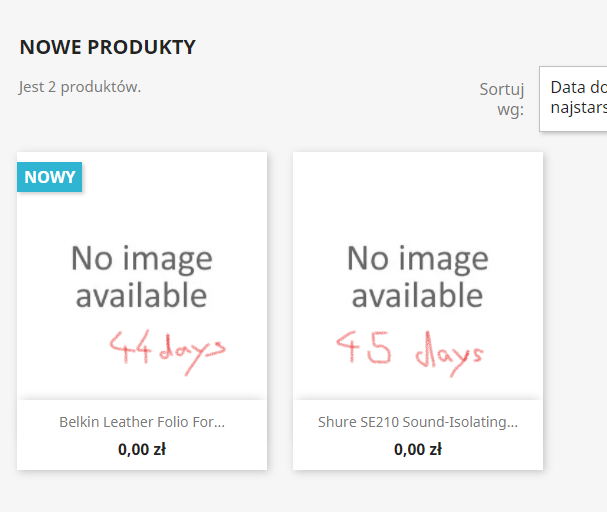Click the word "wg:" beside the sort box
This screenshot has height=512, width=607.
(x=510, y=109)
